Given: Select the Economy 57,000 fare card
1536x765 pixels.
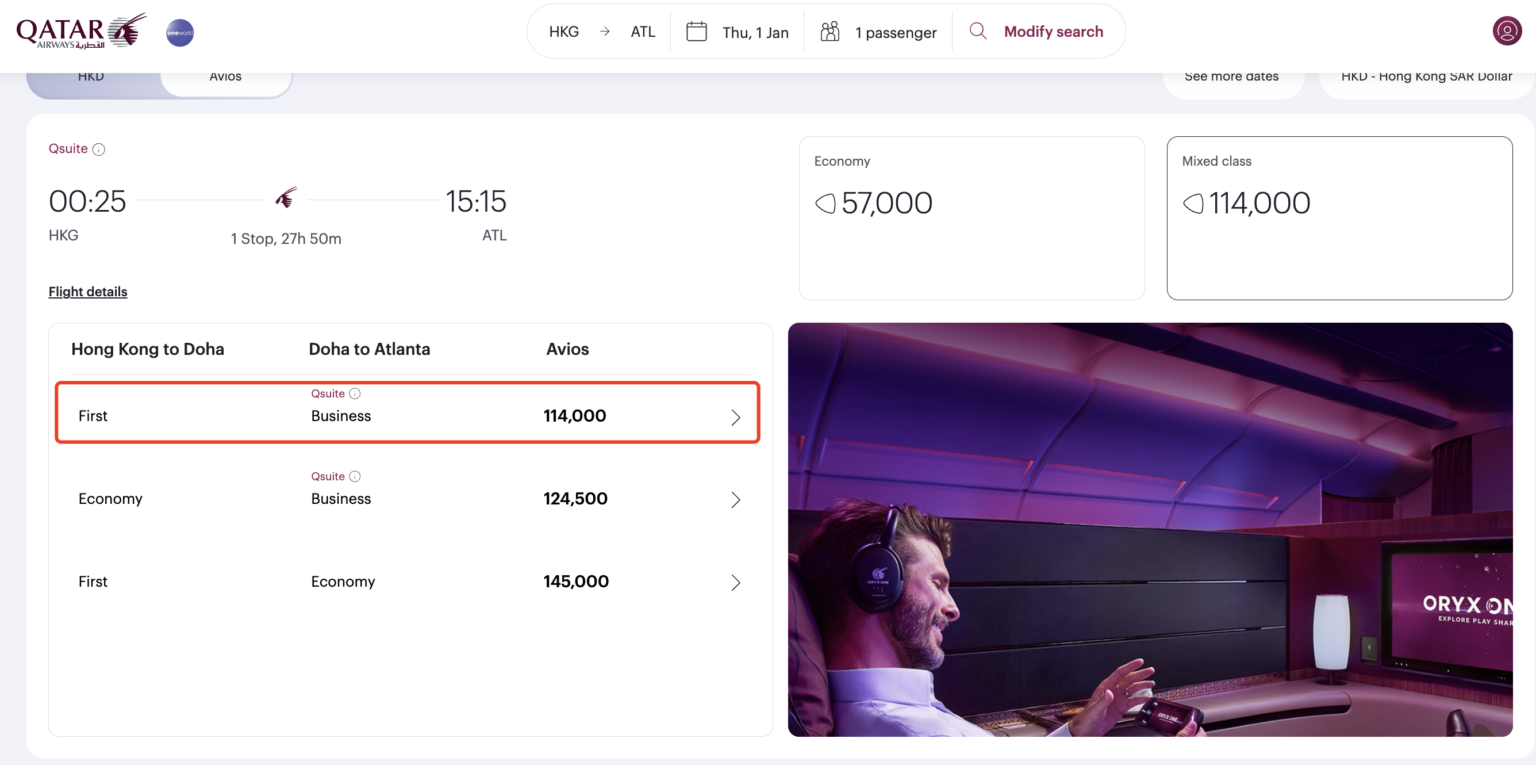Looking at the screenshot, I should pyautogui.click(x=971, y=218).
